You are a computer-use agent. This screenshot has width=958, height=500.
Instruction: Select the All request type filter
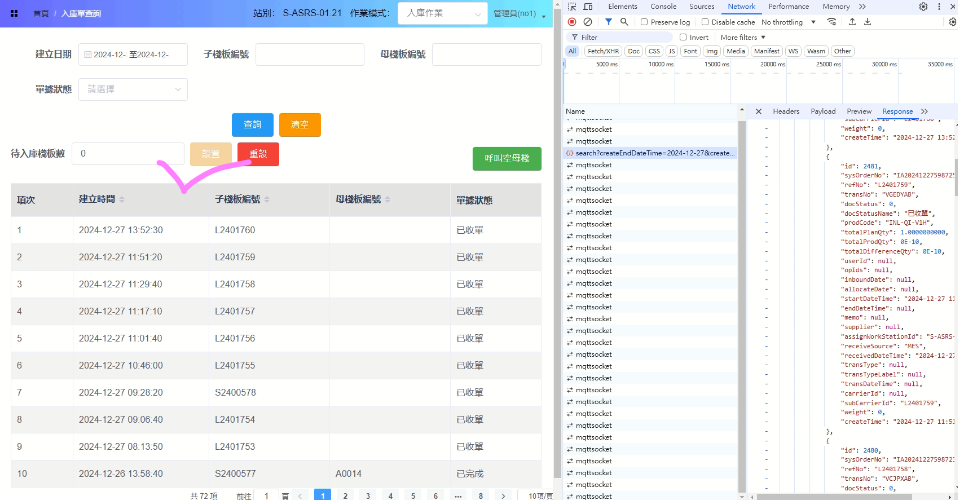click(572, 51)
